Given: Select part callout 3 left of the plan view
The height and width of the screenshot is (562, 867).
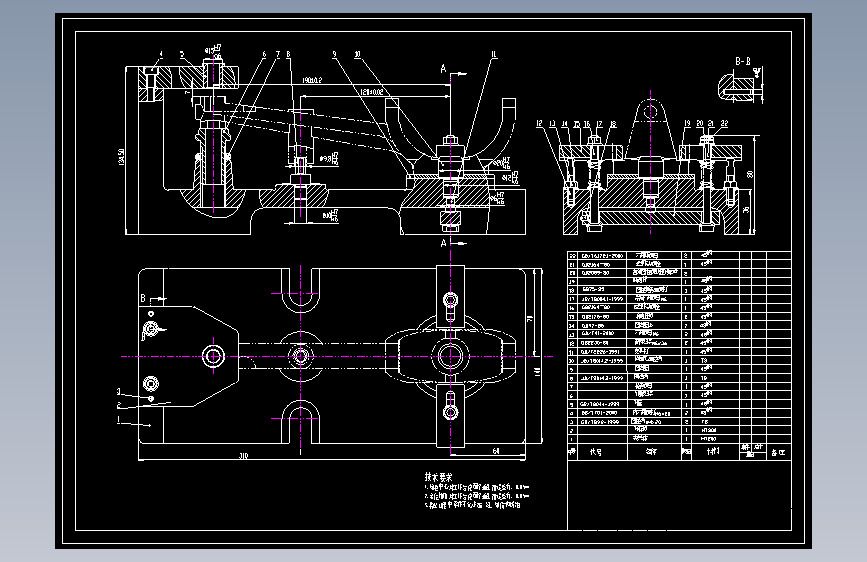Looking at the screenshot, I should coord(118,392).
